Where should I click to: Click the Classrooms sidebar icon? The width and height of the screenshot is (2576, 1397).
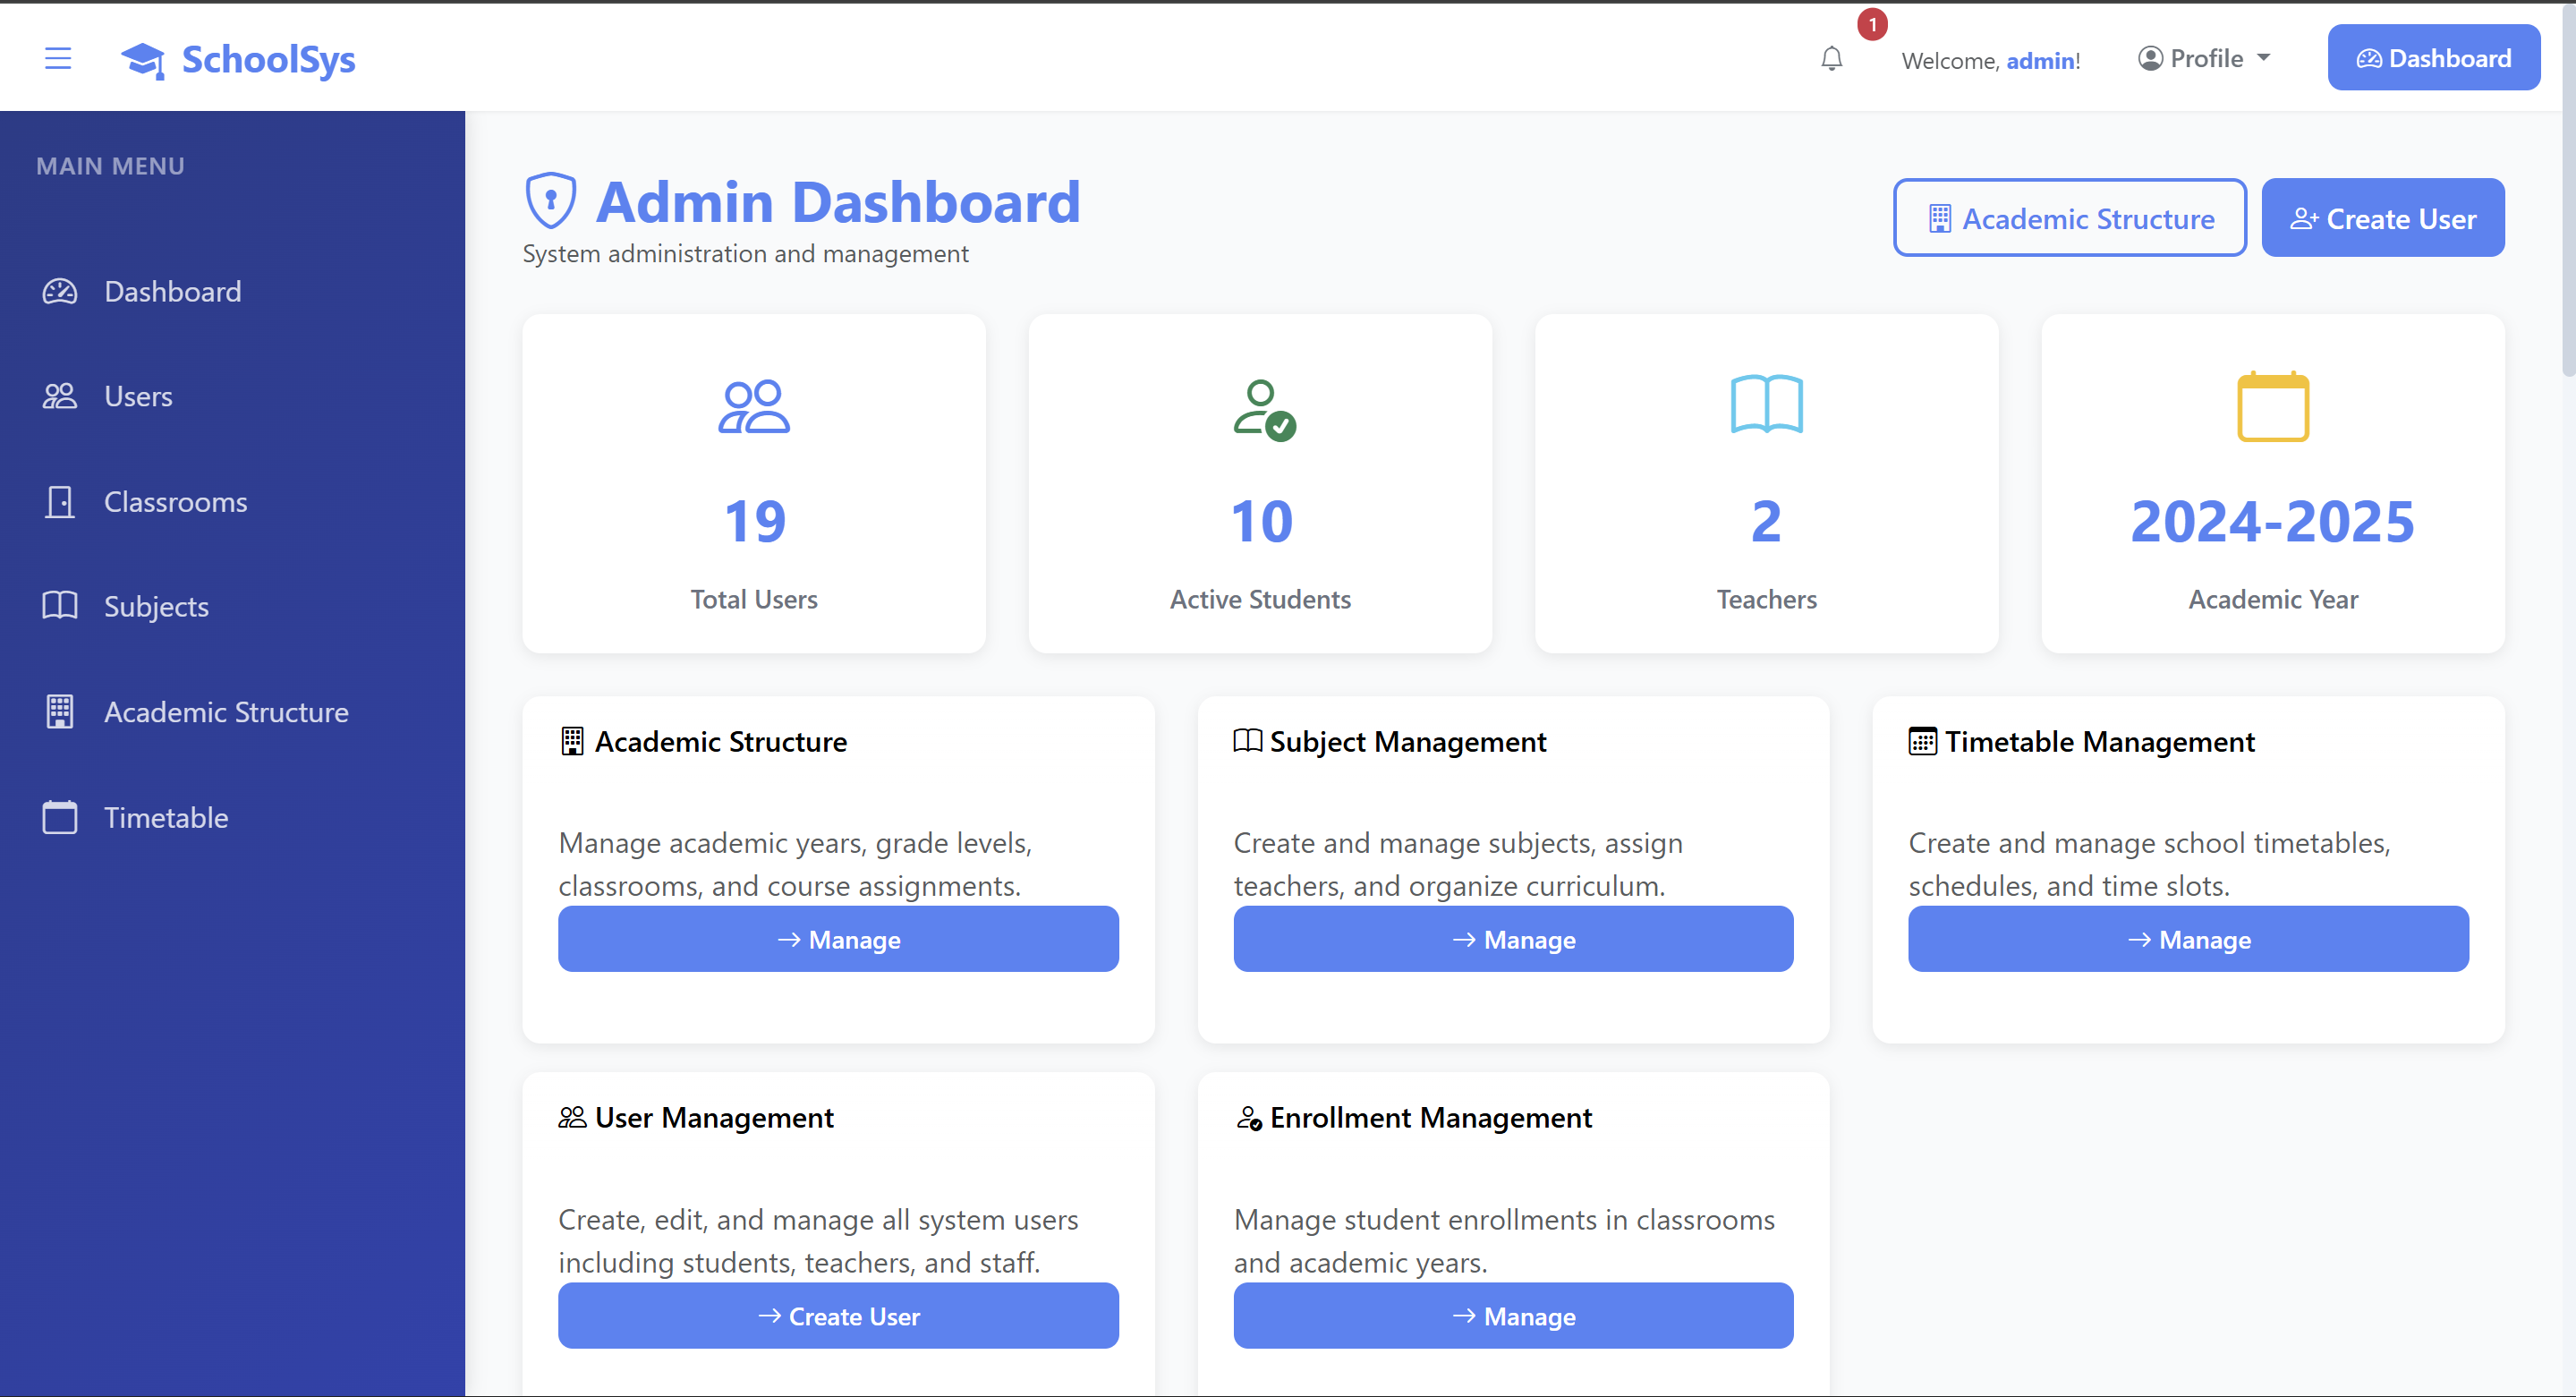tap(59, 501)
